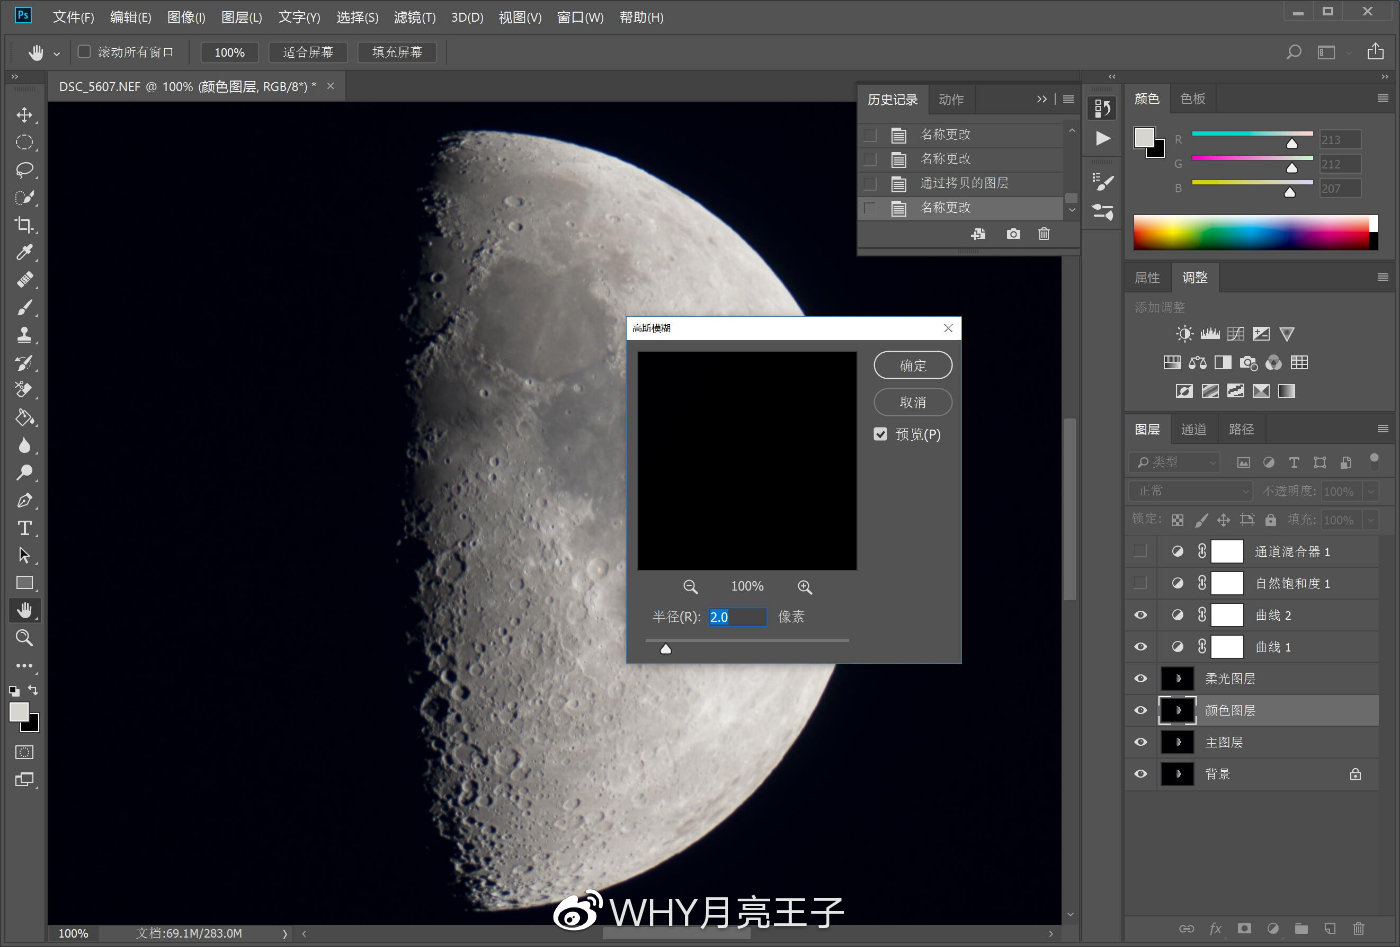Select the Quick Selection tool
This screenshot has width=1400, height=947.
(x=24, y=197)
